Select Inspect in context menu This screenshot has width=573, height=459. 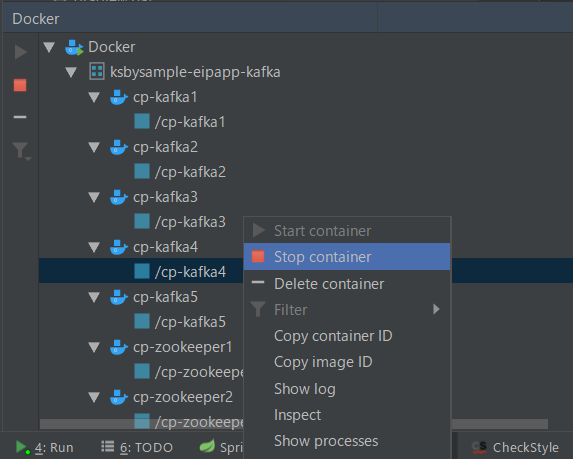347,415
